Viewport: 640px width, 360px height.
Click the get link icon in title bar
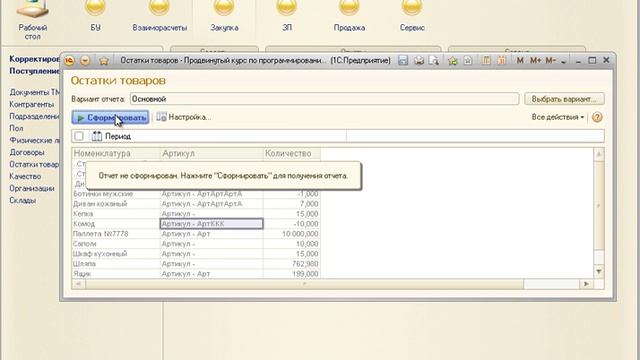click(468, 61)
